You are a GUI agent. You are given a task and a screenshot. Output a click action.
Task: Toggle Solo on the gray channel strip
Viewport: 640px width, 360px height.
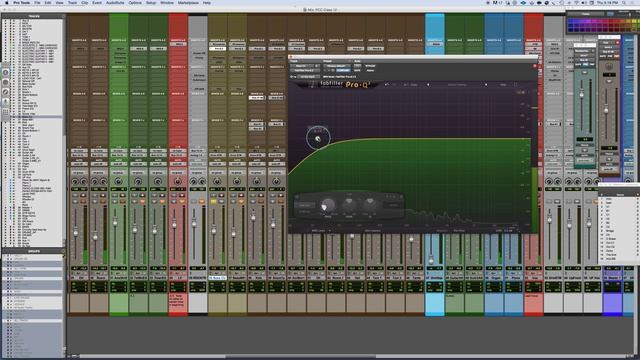(x=194, y=202)
